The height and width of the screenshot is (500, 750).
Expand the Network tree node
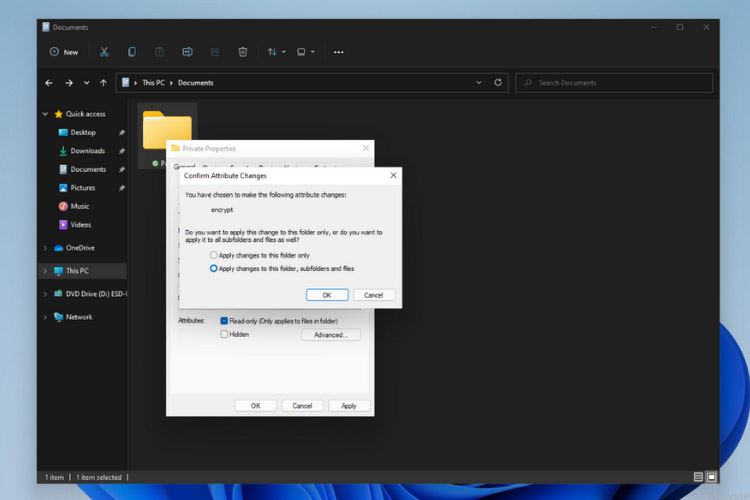[45, 317]
